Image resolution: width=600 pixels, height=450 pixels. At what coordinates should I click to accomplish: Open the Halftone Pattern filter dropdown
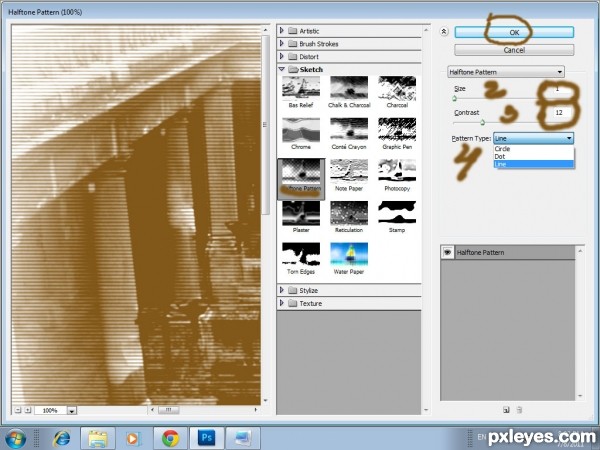click(x=506, y=72)
